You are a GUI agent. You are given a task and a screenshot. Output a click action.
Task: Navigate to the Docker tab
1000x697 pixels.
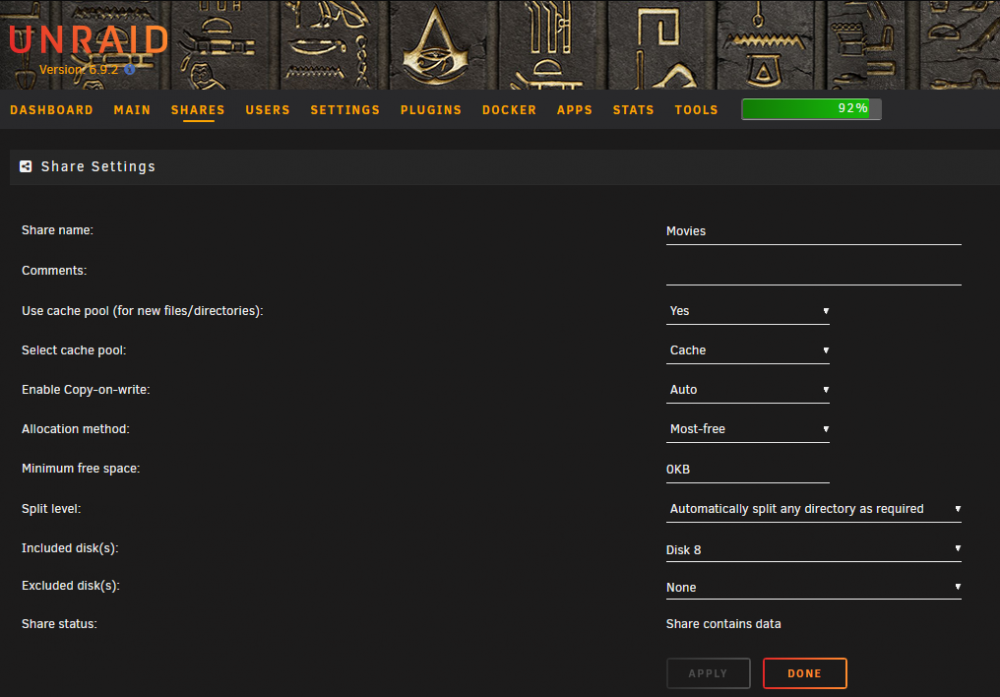pyautogui.click(x=509, y=110)
